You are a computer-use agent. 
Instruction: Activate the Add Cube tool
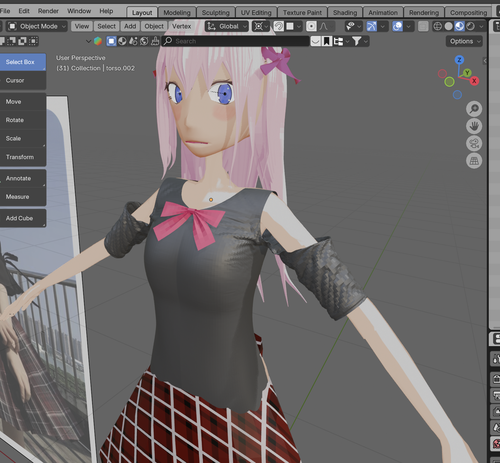click(23, 218)
